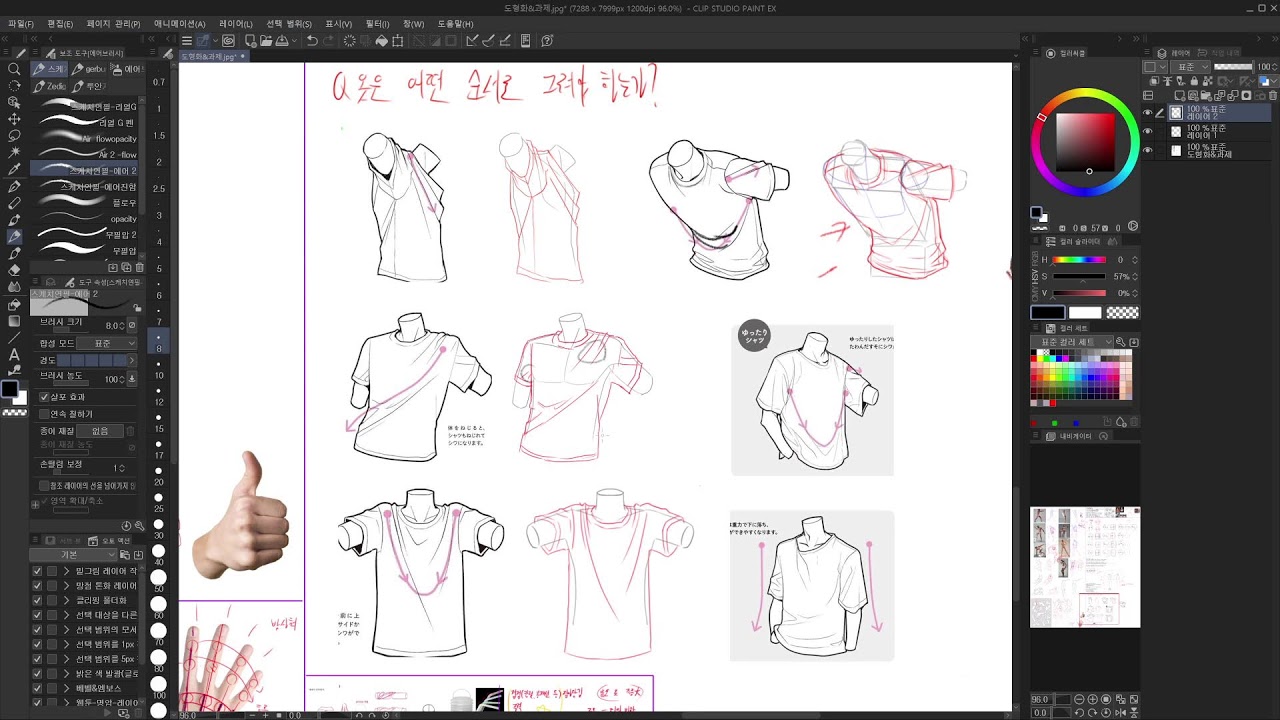The image size is (1280, 720).
Task: Toggle visibility of 레이어 2 layer
Action: (x=1148, y=113)
